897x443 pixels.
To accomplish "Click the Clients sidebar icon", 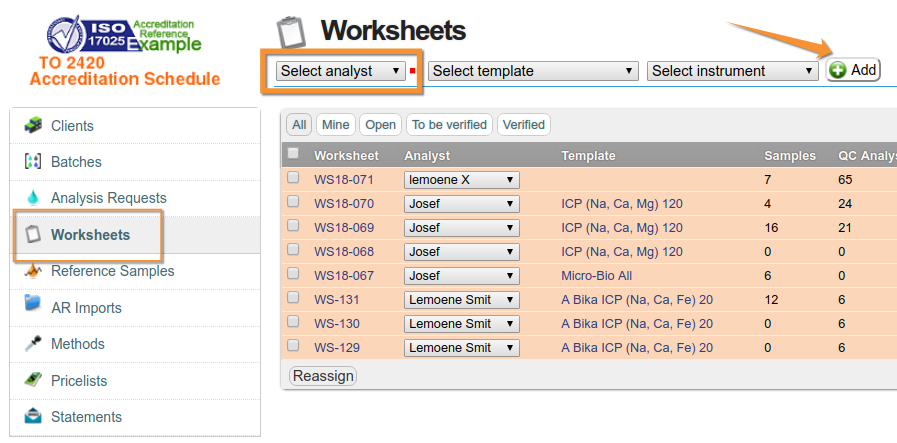I will 33,125.
